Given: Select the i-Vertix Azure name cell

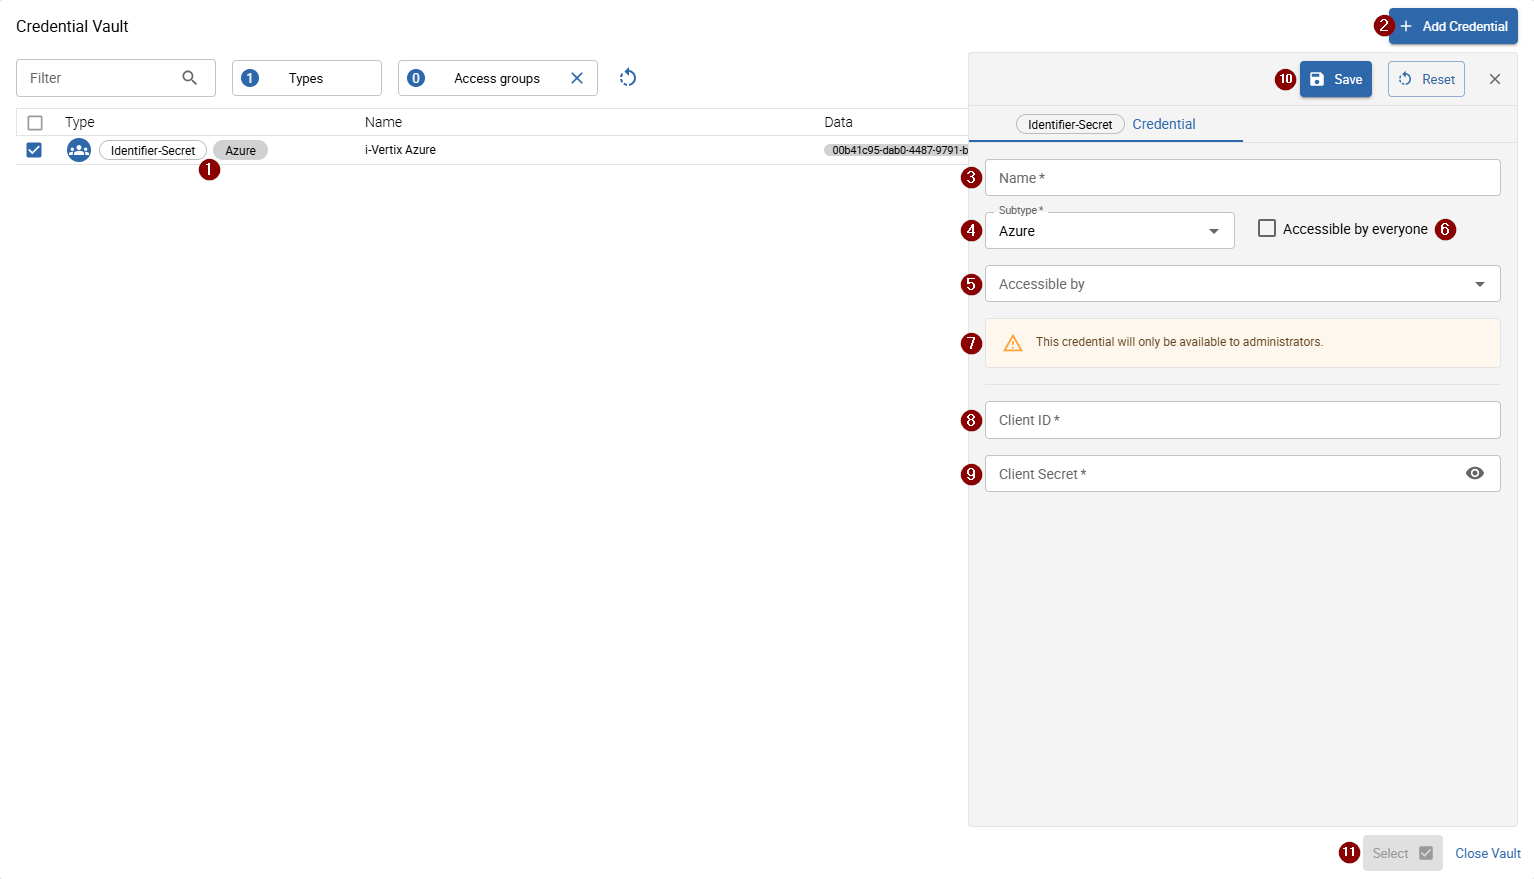Looking at the screenshot, I should pos(400,150).
